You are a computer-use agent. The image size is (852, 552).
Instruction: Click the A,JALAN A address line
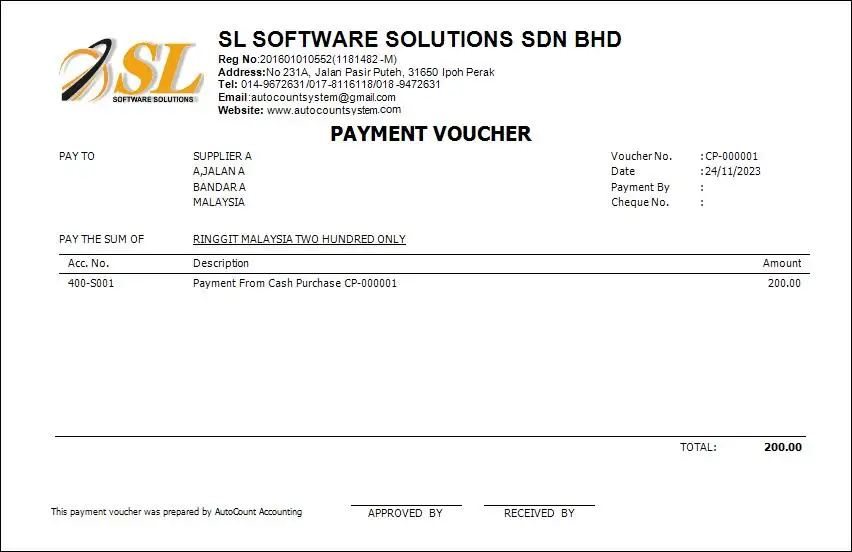(219, 171)
